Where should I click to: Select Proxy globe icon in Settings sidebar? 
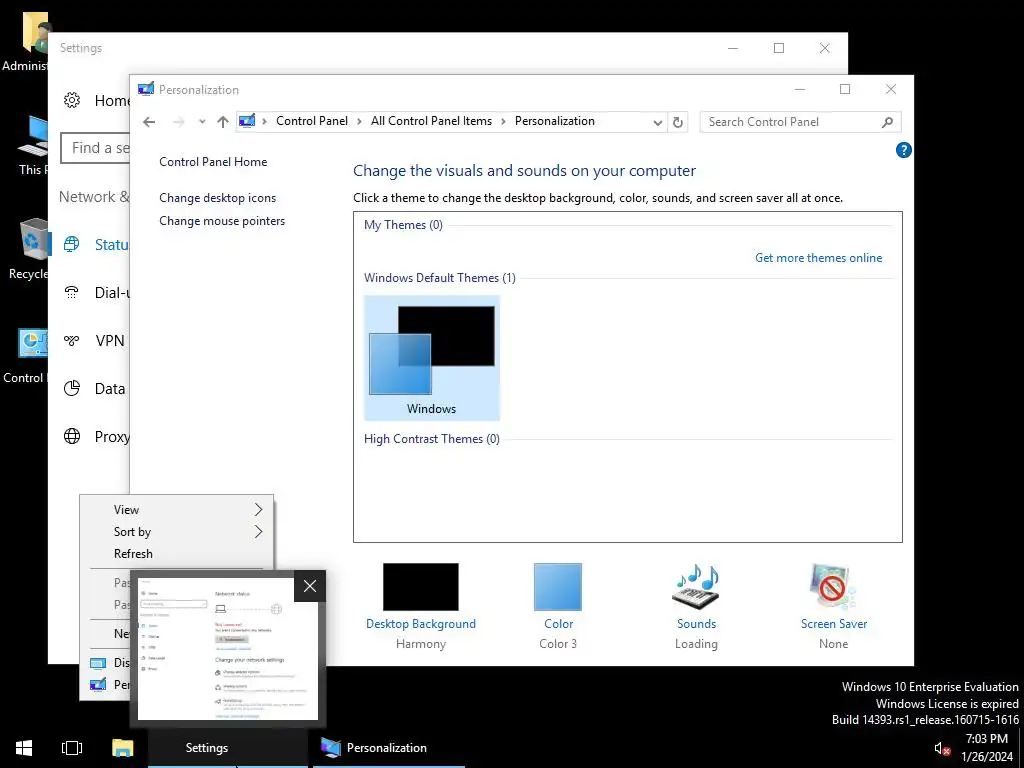point(72,436)
